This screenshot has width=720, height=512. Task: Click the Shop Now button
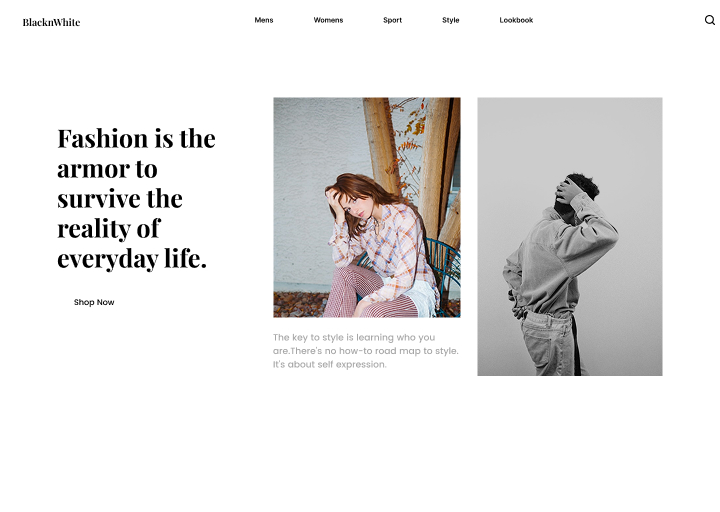coord(94,302)
